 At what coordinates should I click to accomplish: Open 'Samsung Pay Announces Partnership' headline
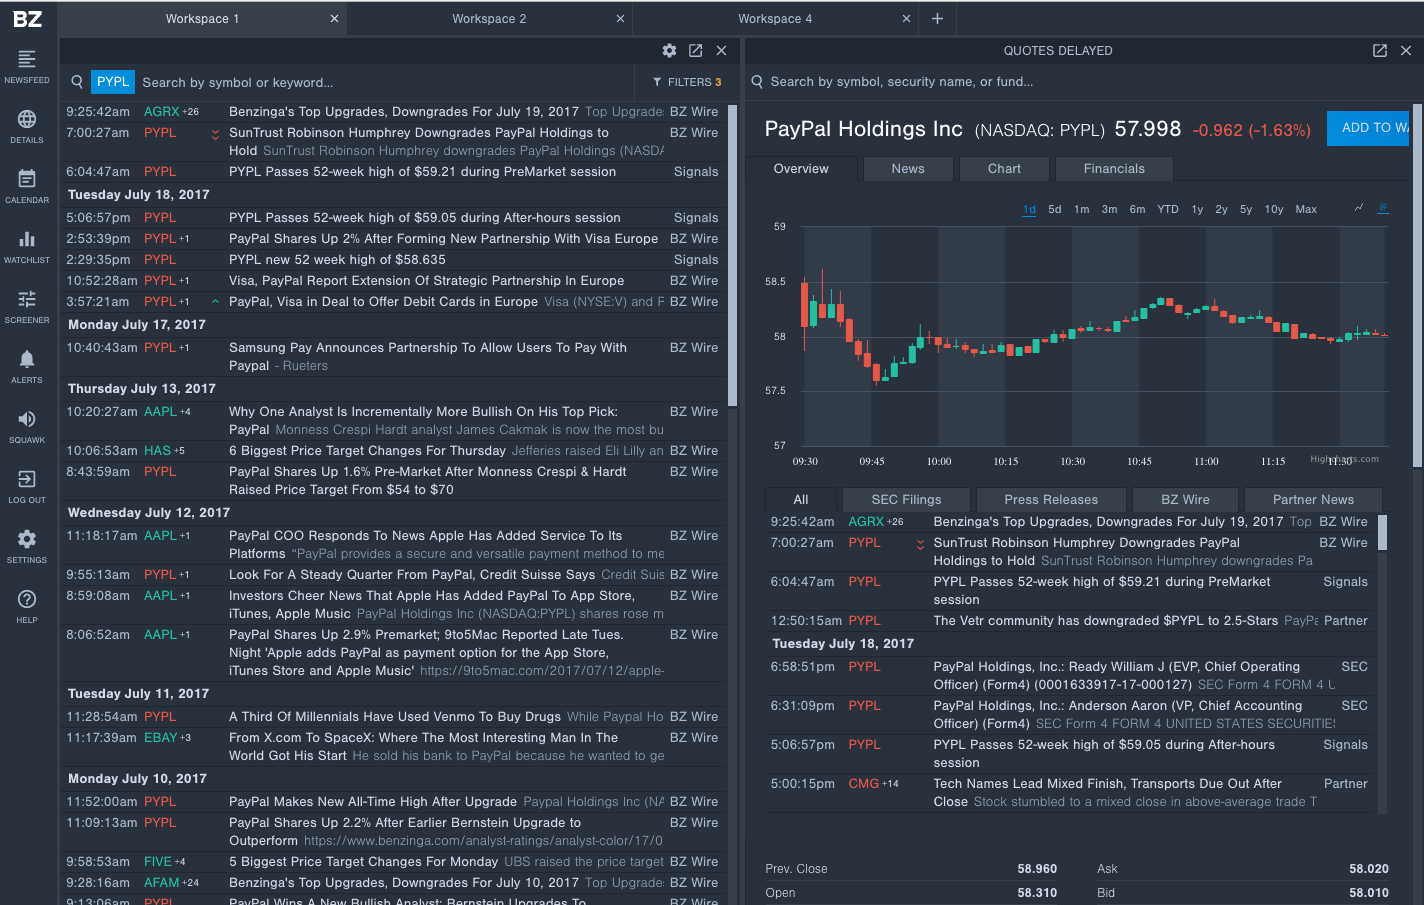click(428, 348)
